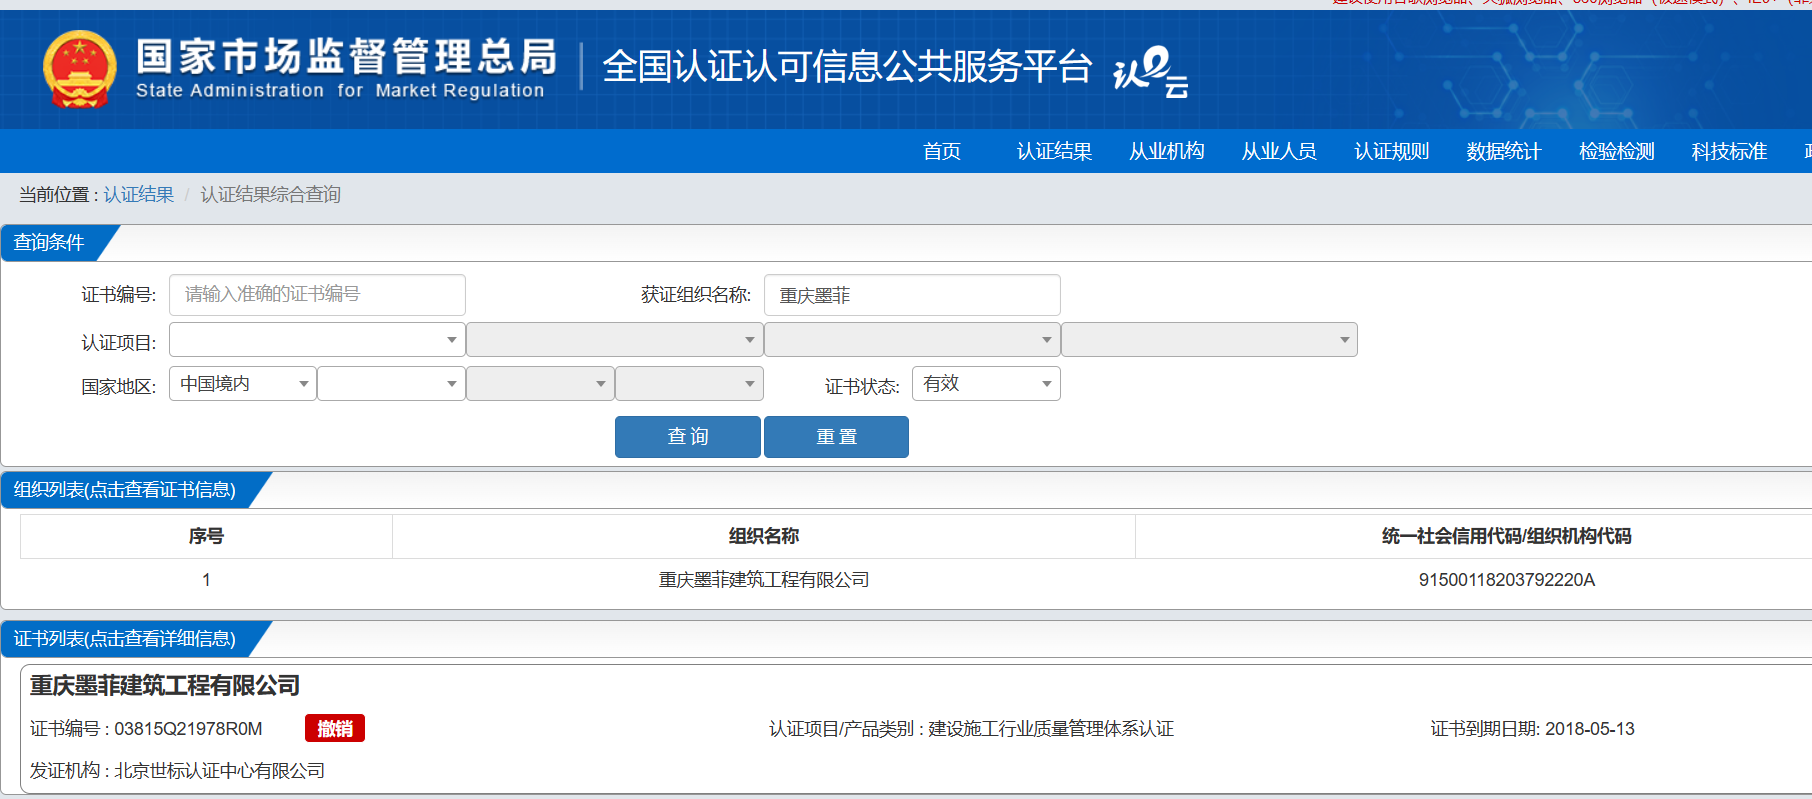
Task: Click the red 撤销 status badge
Action: click(335, 729)
